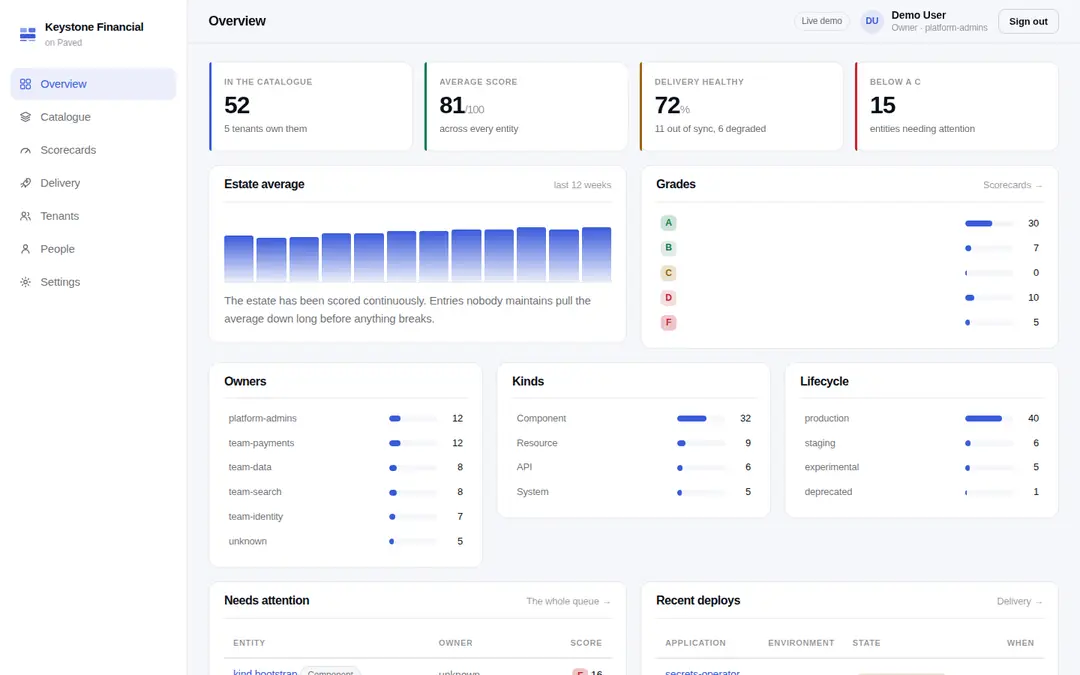Select the Scorecards gauge icon
This screenshot has height=675, width=1080.
click(x=25, y=150)
